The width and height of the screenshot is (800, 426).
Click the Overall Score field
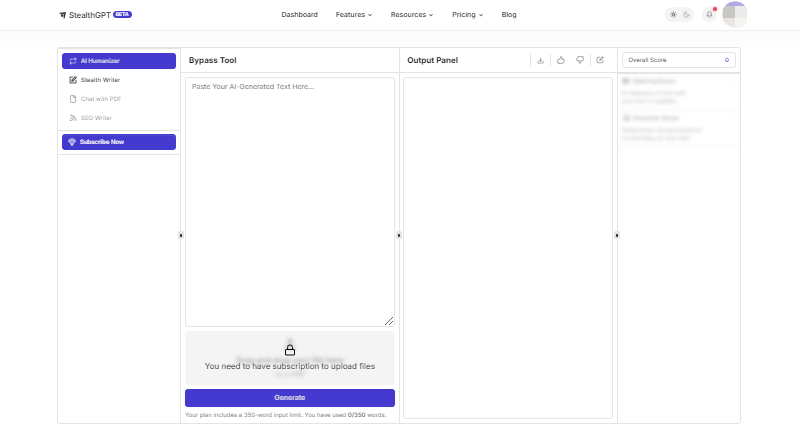coord(679,60)
